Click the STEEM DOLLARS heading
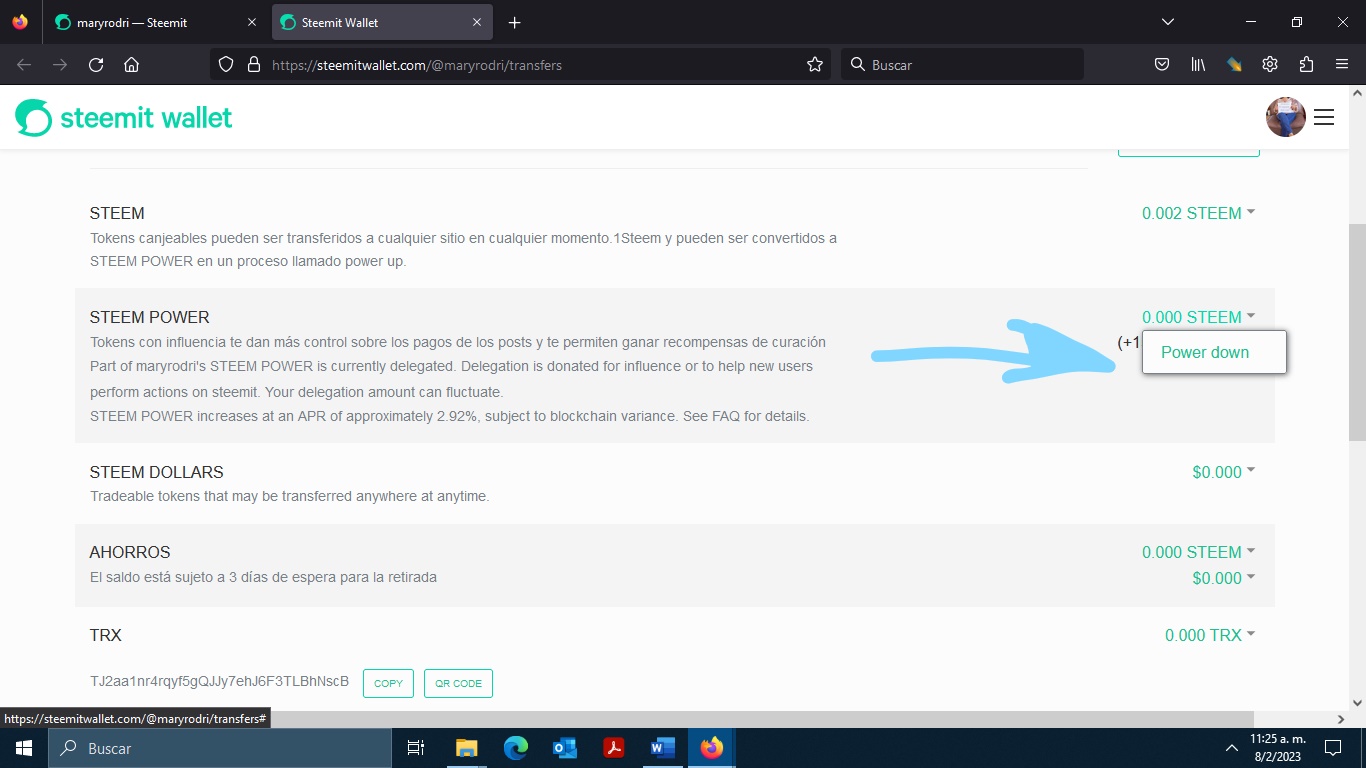 click(x=157, y=472)
